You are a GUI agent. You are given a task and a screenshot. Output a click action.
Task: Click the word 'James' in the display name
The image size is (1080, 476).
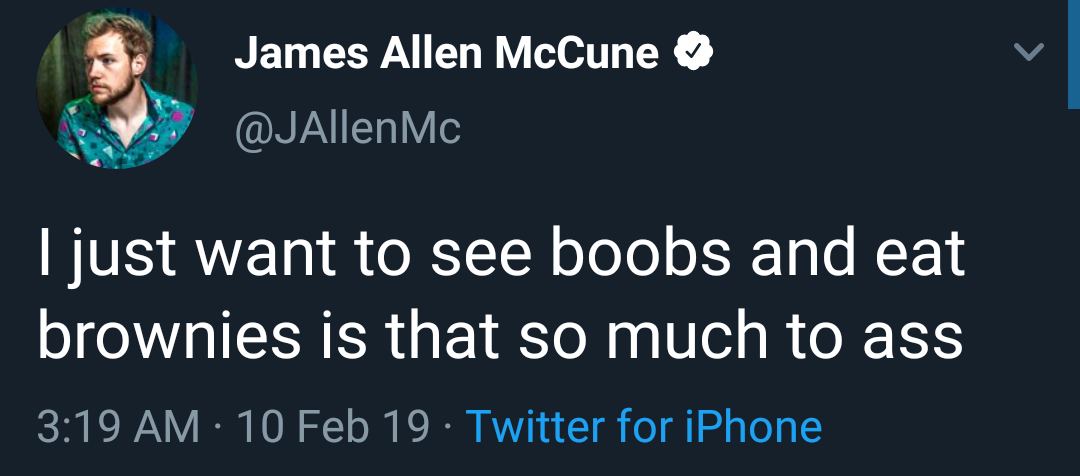(302, 54)
